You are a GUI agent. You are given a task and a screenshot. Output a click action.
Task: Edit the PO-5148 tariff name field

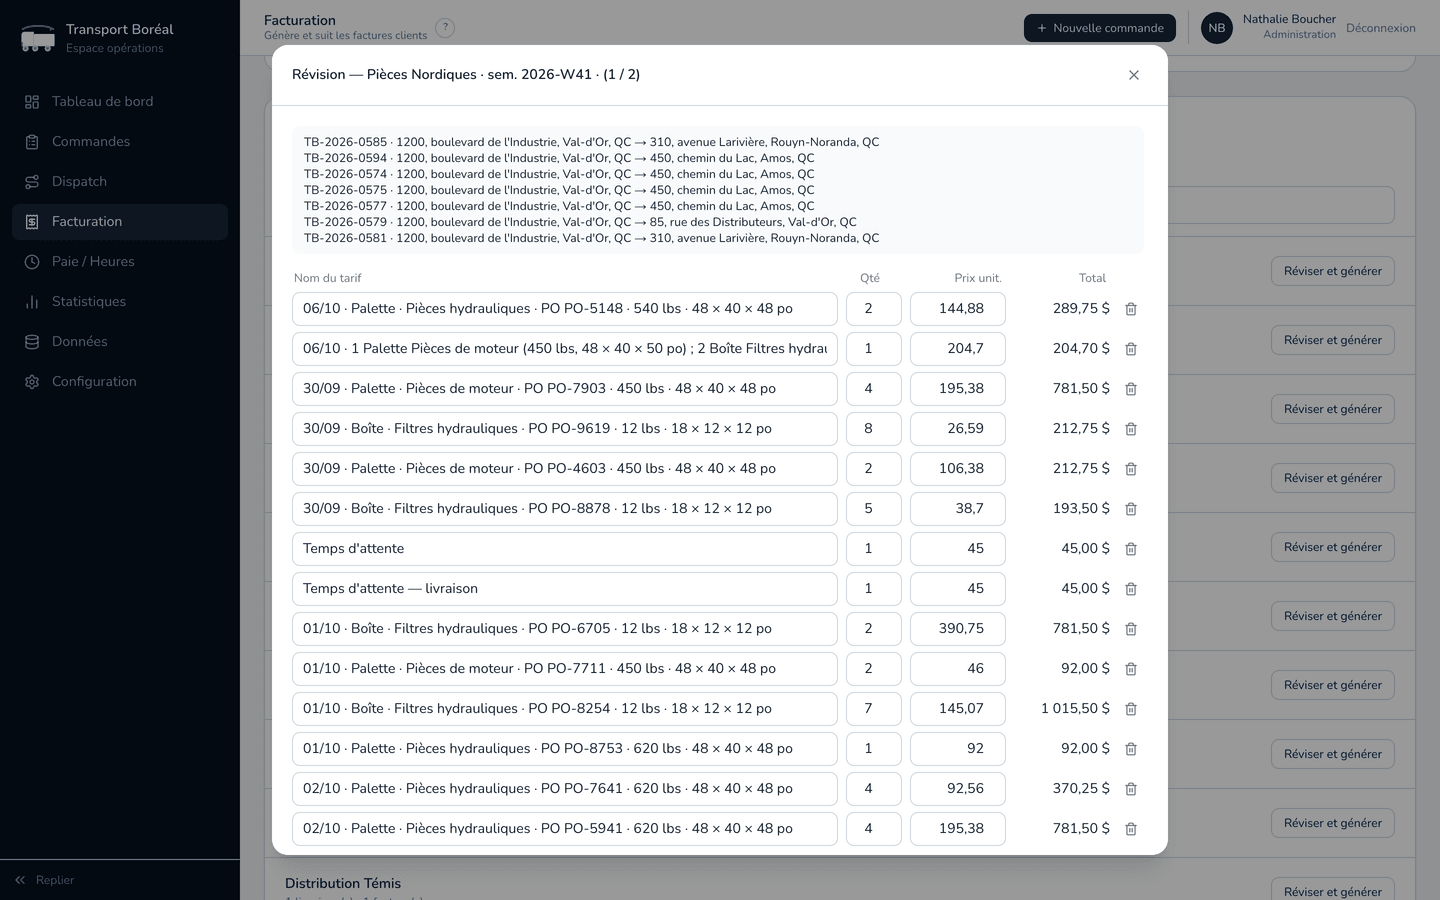click(565, 309)
